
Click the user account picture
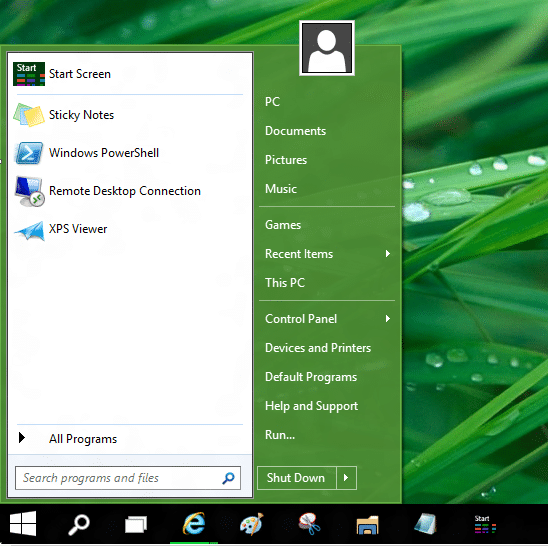pos(327,48)
